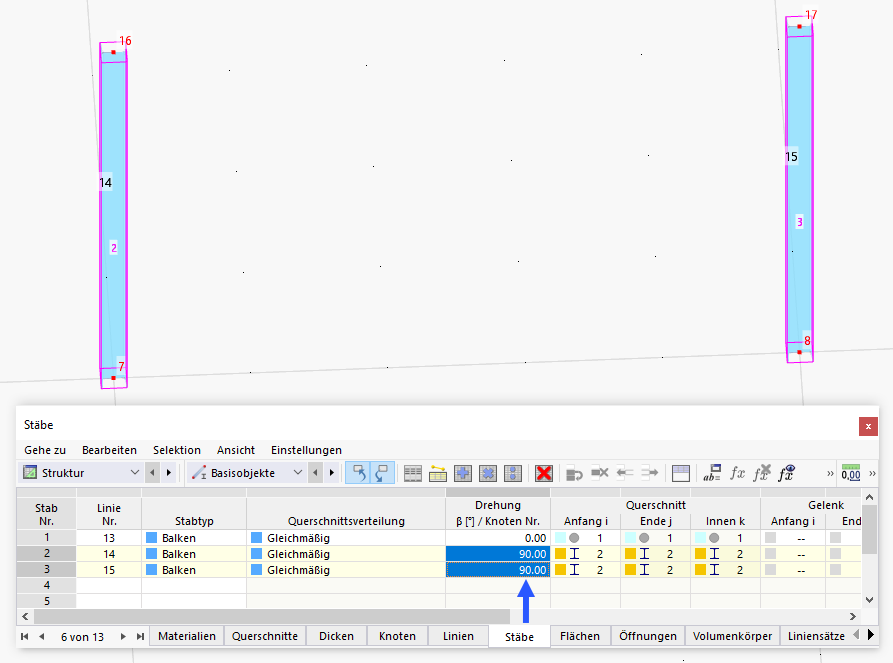The image size is (893, 663).
Task: Switch to the Liniensätze tab
Action: click(816, 636)
